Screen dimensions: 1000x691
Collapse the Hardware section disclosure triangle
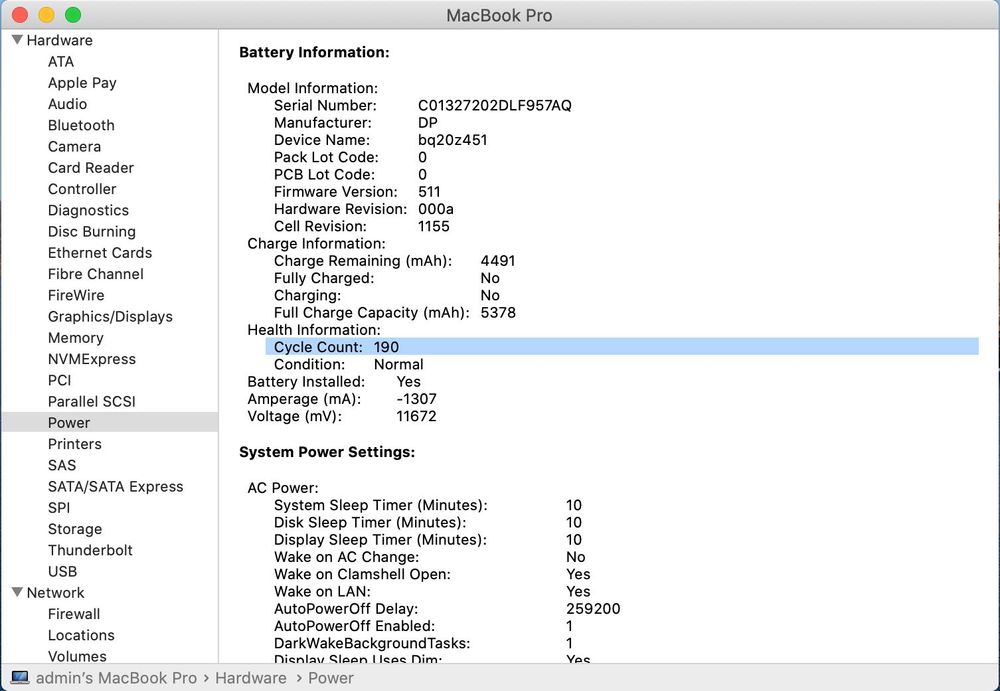17,40
